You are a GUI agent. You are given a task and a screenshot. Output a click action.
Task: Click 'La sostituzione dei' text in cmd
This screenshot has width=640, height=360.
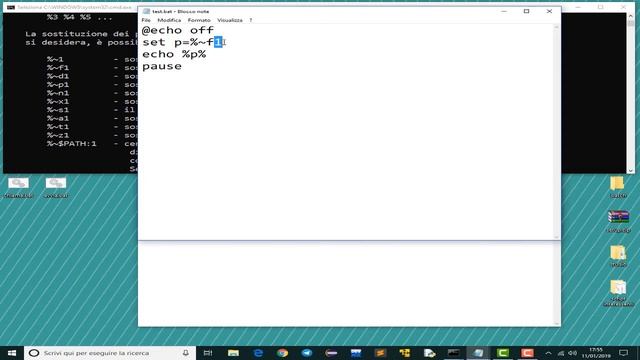pos(78,34)
